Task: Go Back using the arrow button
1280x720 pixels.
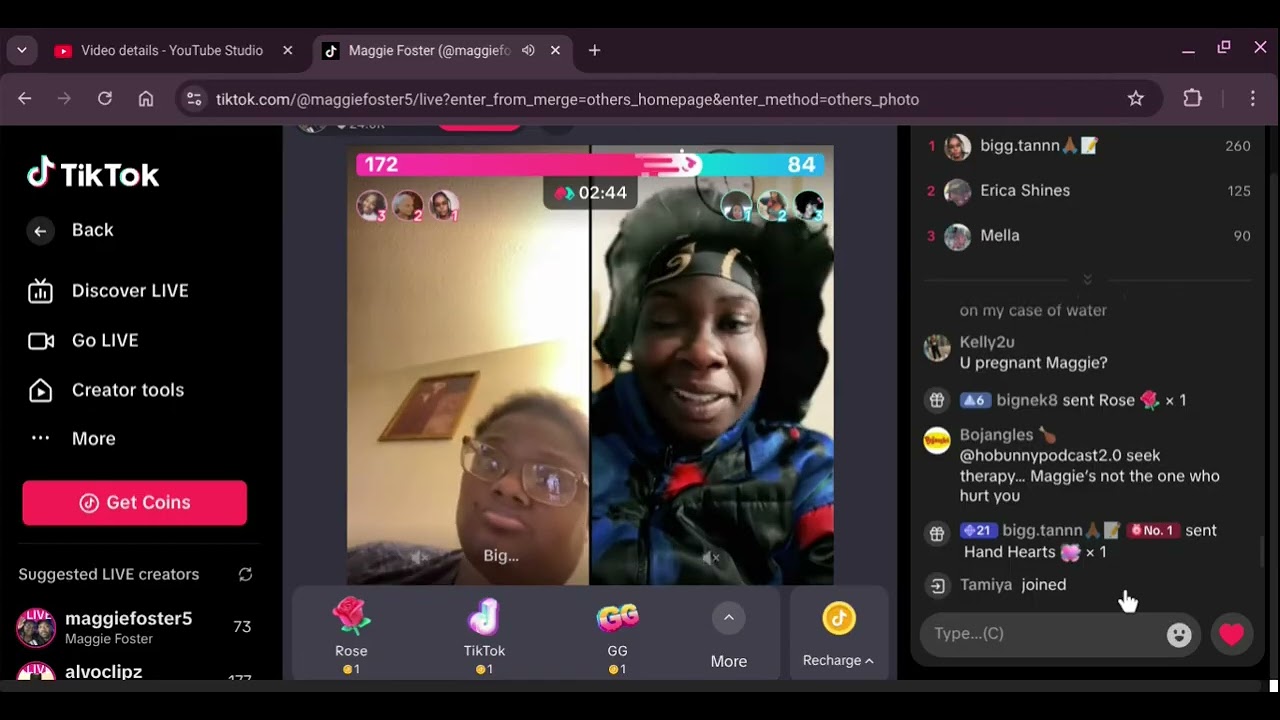Action: pyautogui.click(x=40, y=231)
